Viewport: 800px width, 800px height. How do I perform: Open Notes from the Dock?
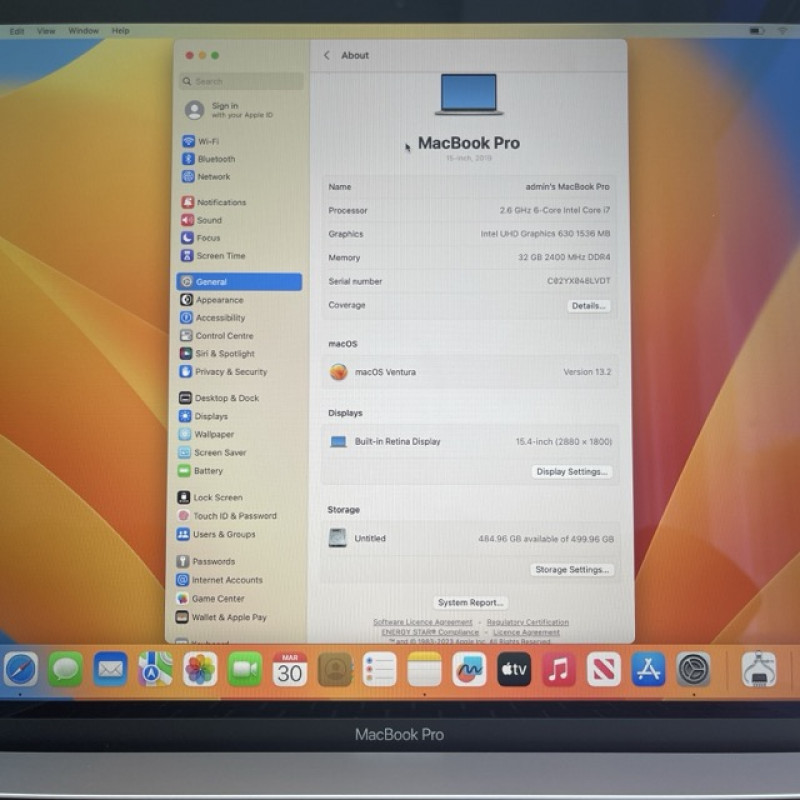(424, 669)
